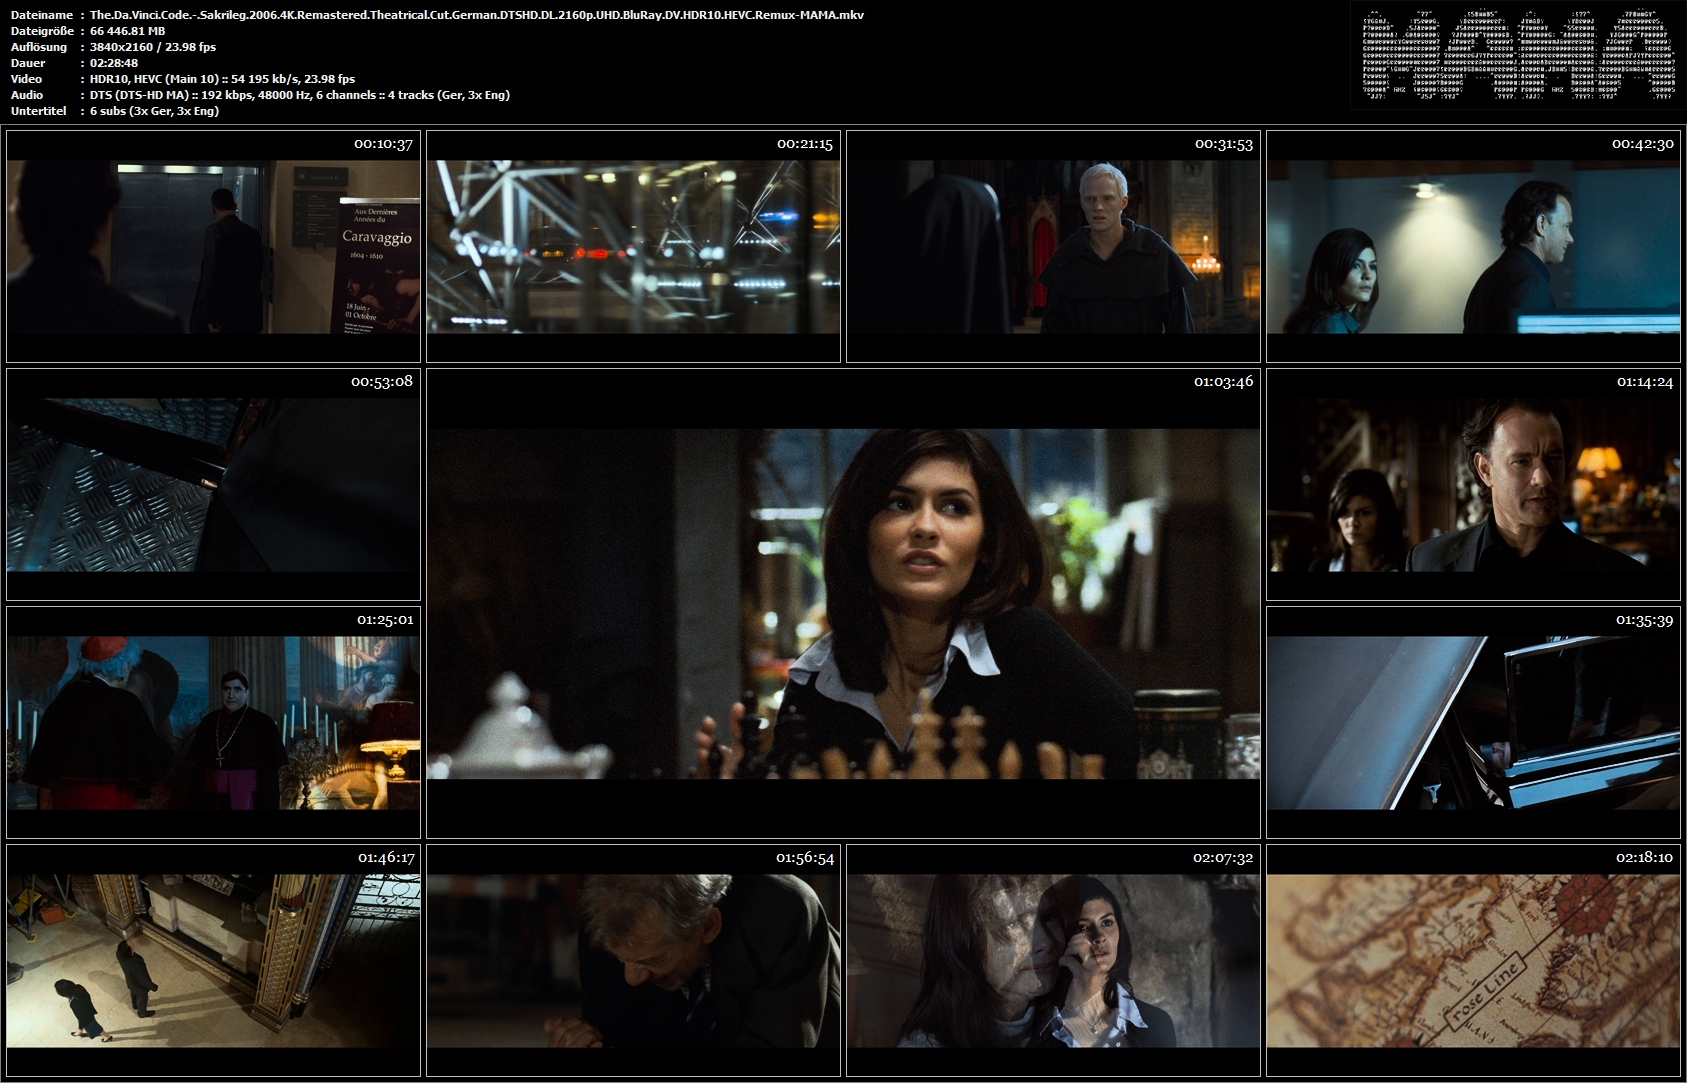
Task: Select the thumbnail timestamped 00:53:08
Action: [213, 484]
